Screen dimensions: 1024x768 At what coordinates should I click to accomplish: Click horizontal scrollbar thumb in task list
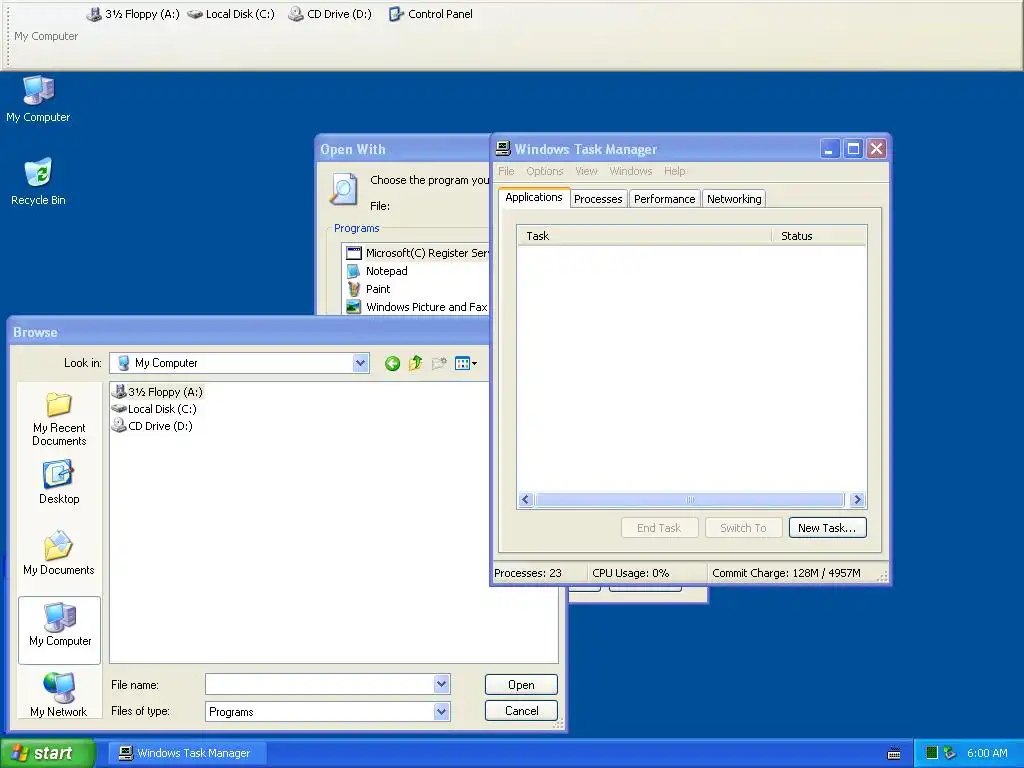(x=690, y=500)
